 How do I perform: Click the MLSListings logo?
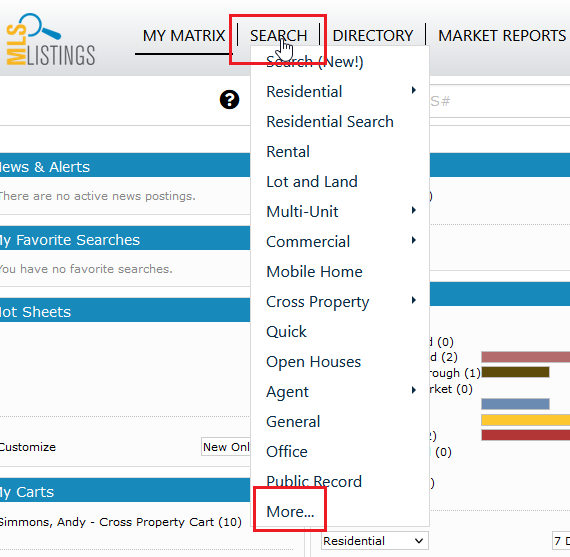click(51, 40)
